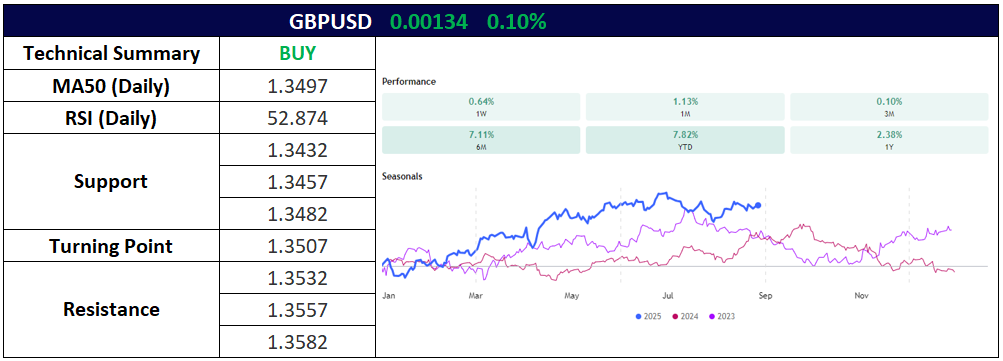This screenshot has width=1003, height=361.
Task: Click the 0.10% change in header
Action: click(517, 22)
